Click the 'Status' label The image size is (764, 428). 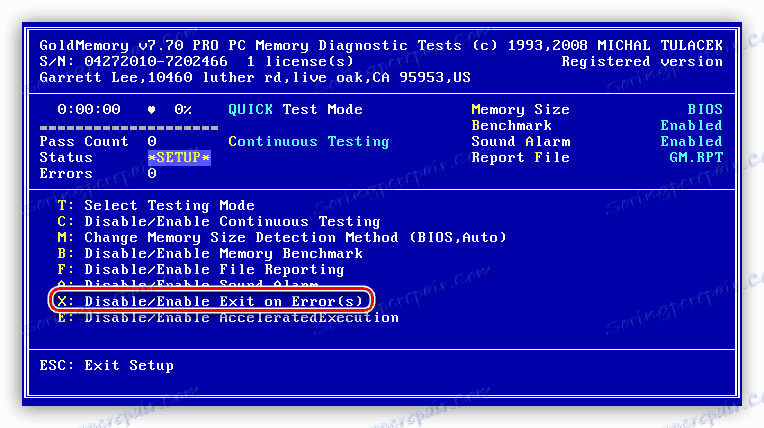66,157
